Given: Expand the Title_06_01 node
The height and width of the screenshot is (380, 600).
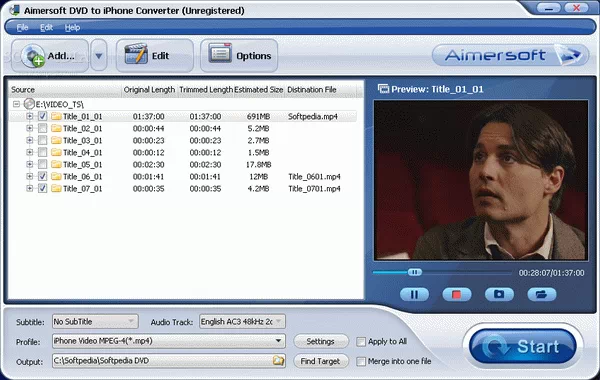Looking at the screenshot, I should coord(29,176).
